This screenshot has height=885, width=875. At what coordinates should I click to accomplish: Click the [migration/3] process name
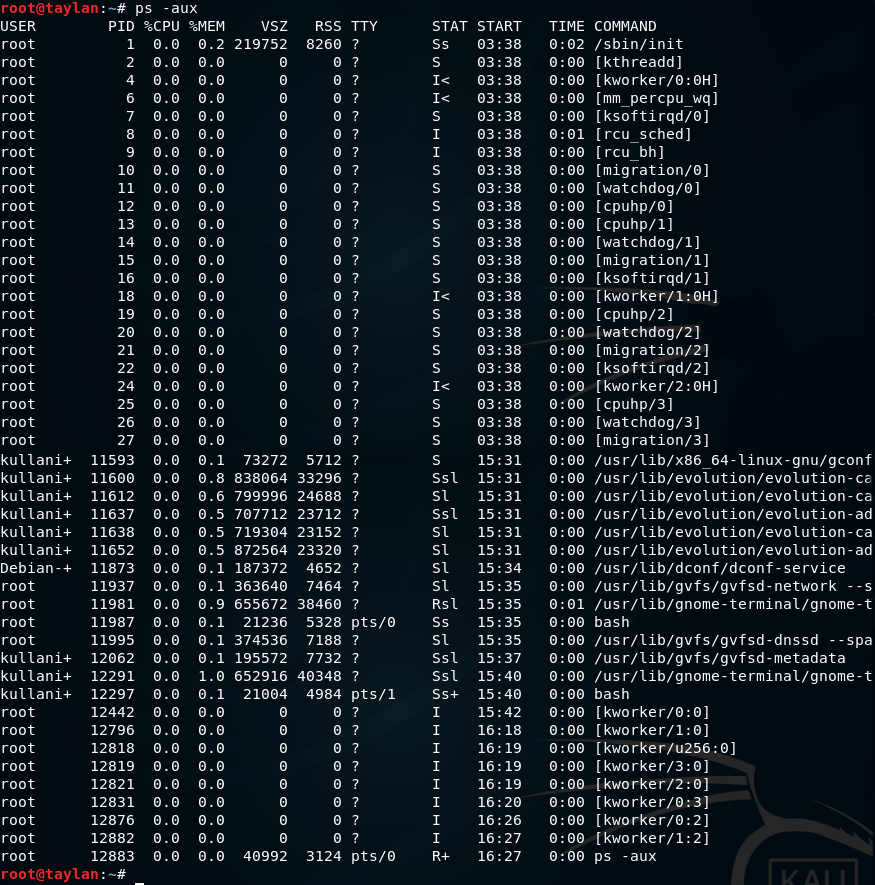652,441
